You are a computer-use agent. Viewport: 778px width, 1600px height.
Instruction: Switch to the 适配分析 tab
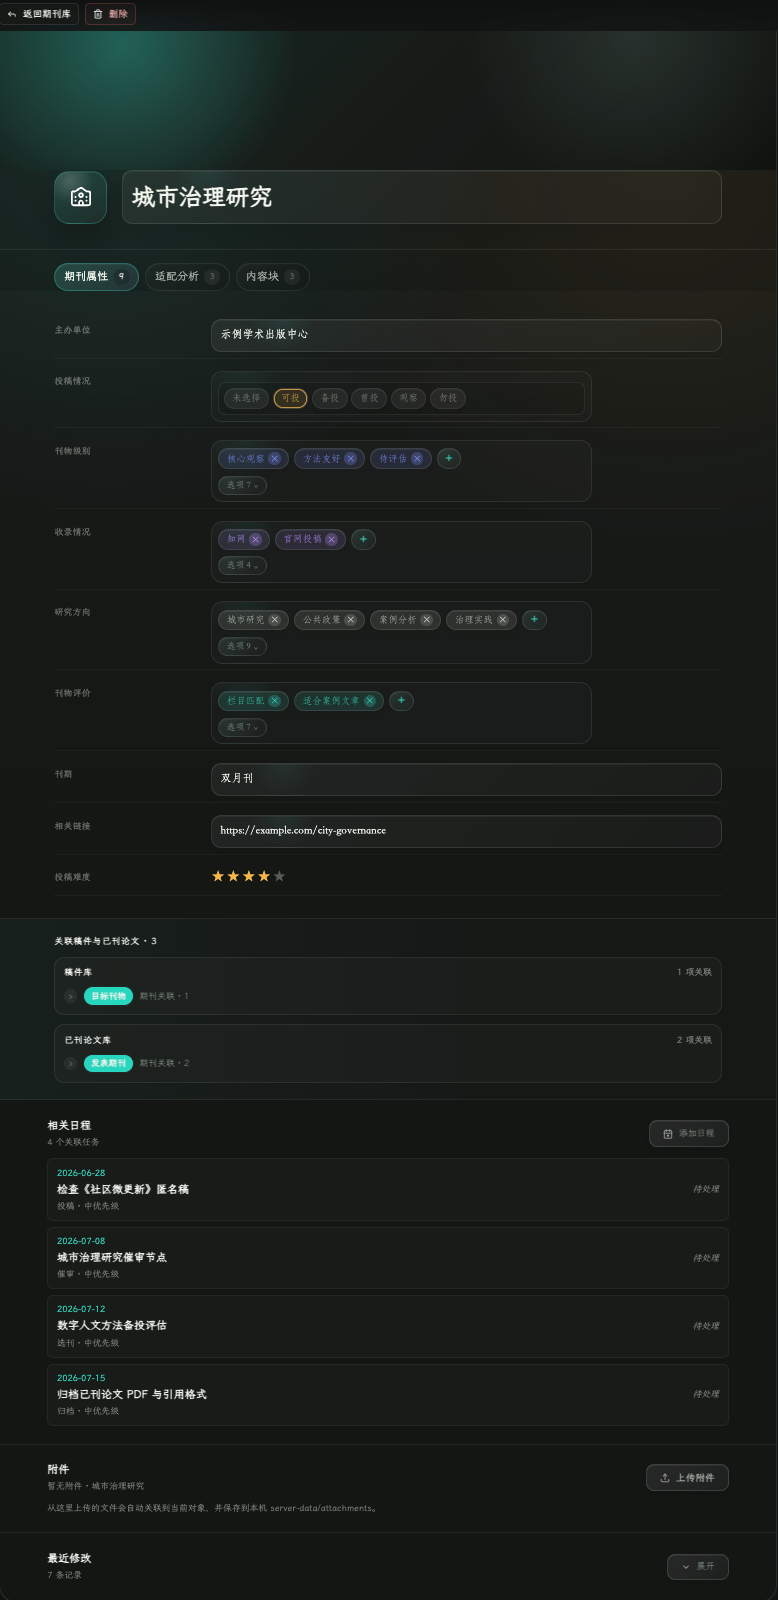click(187, 277)
